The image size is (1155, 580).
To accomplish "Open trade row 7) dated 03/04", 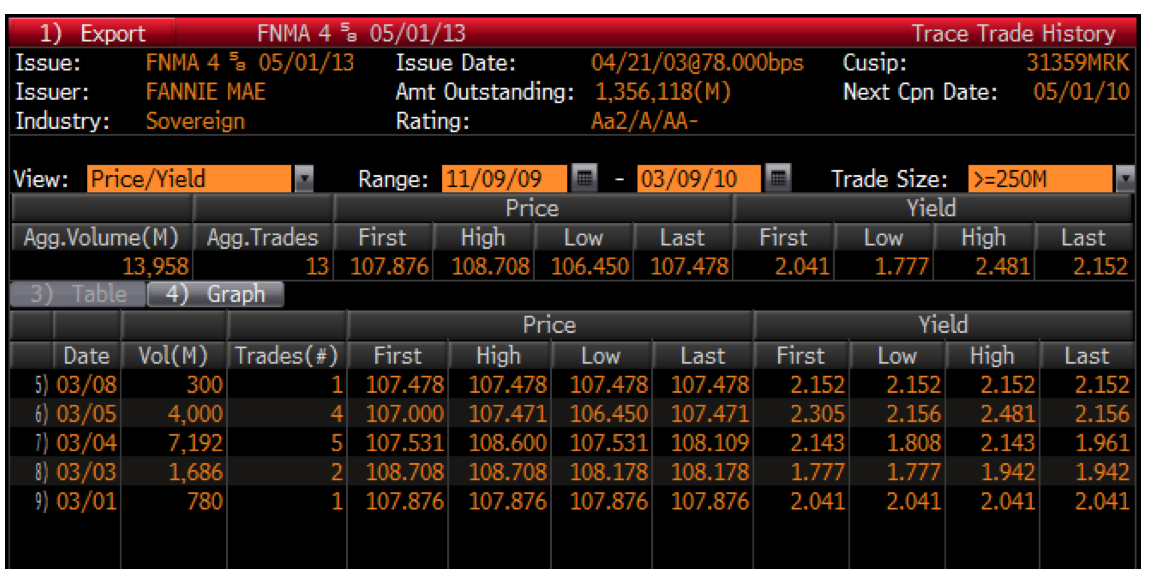I will pos(572,442).
